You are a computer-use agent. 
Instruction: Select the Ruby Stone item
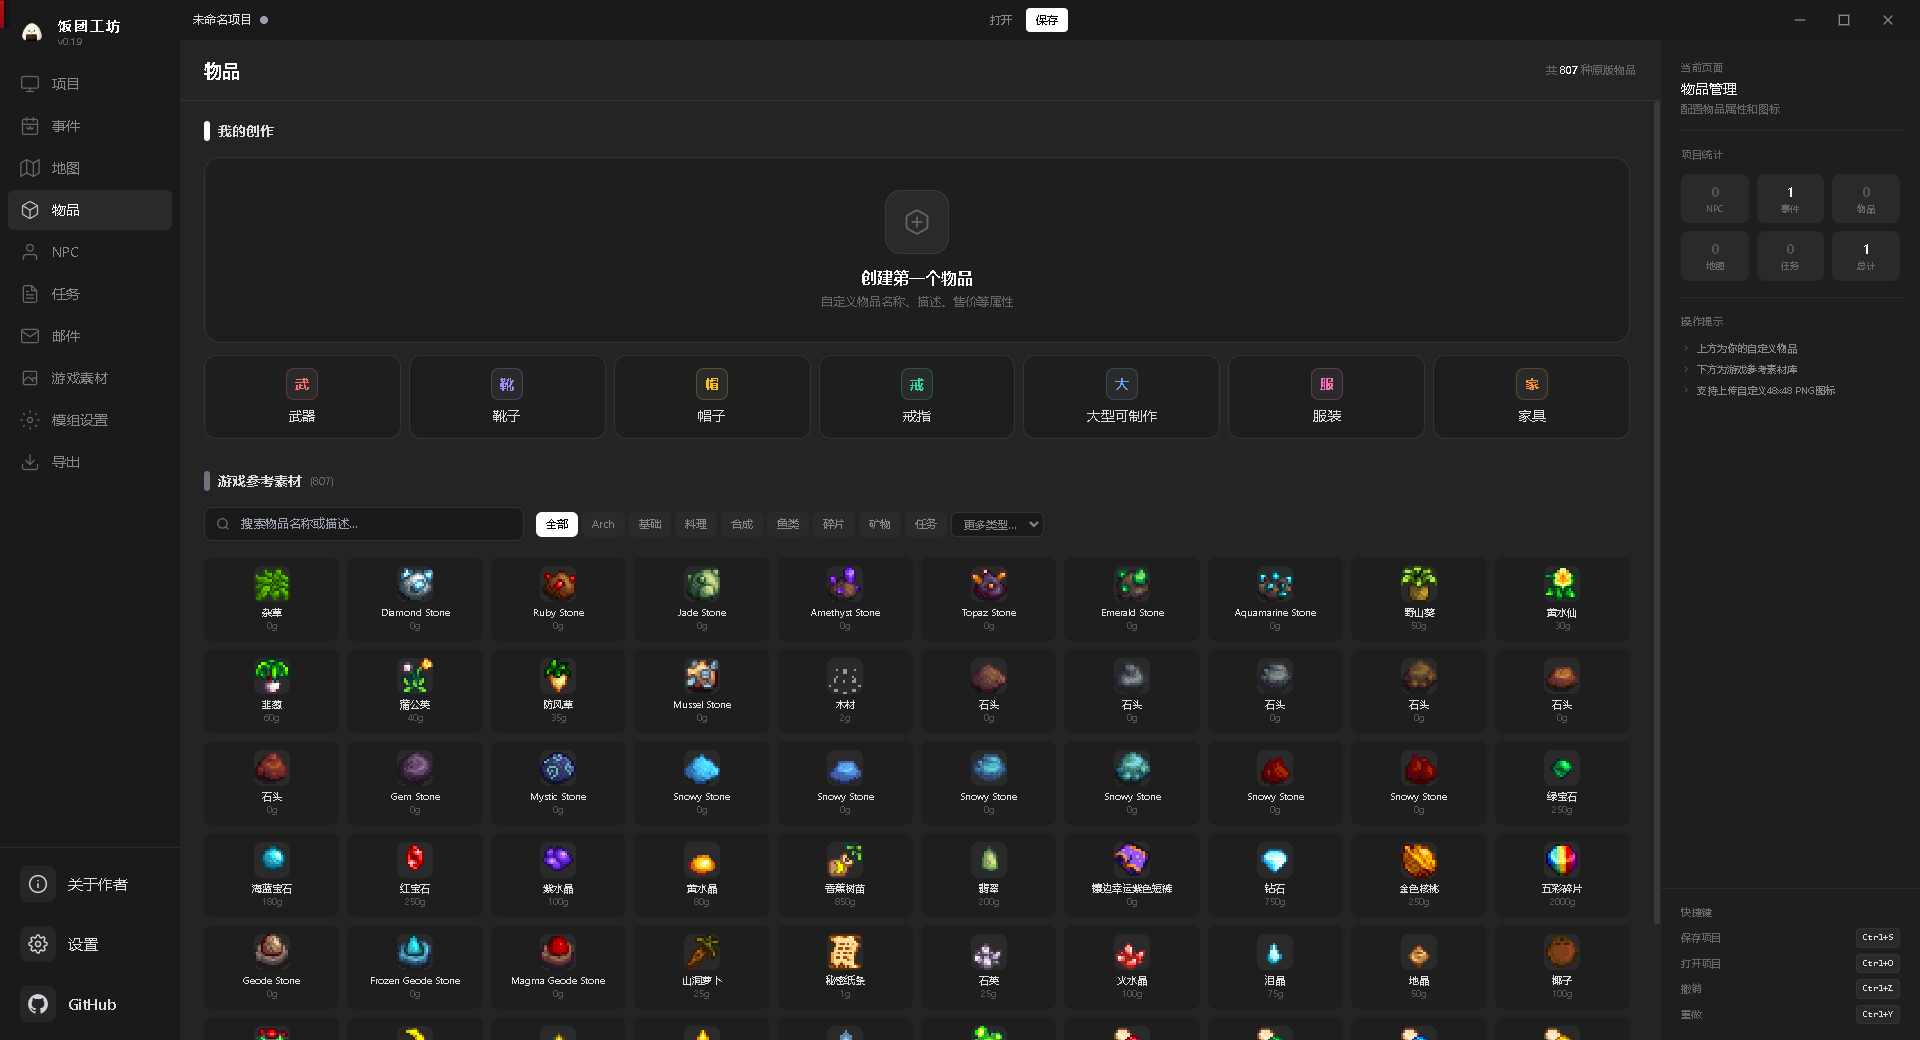click(558, 598)
